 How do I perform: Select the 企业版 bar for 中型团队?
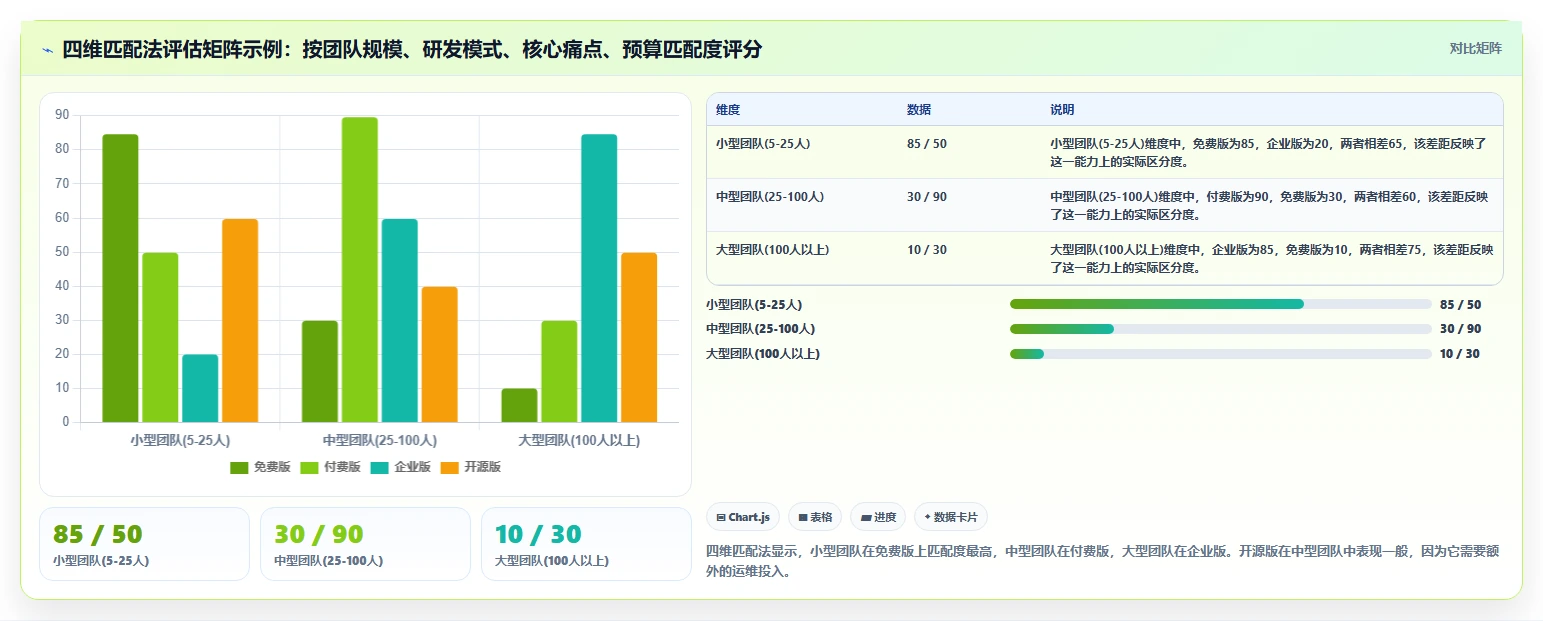click(x=400, y=320)
